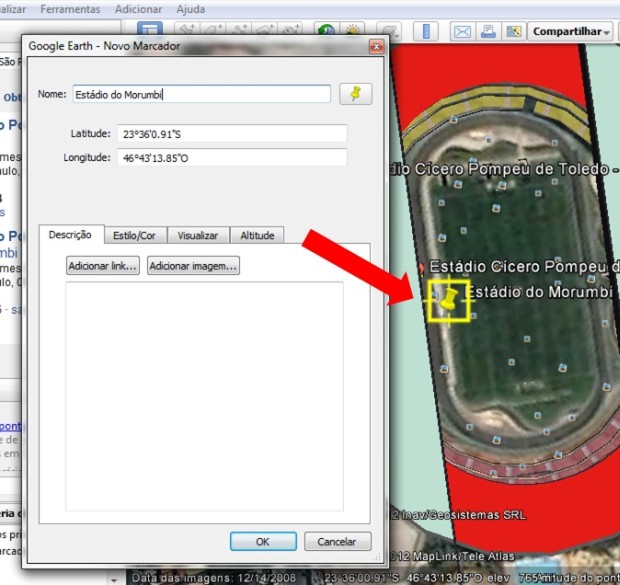Click the yellow pushpin icon button beside Nome
620x585 pixels.
(355, 94)
